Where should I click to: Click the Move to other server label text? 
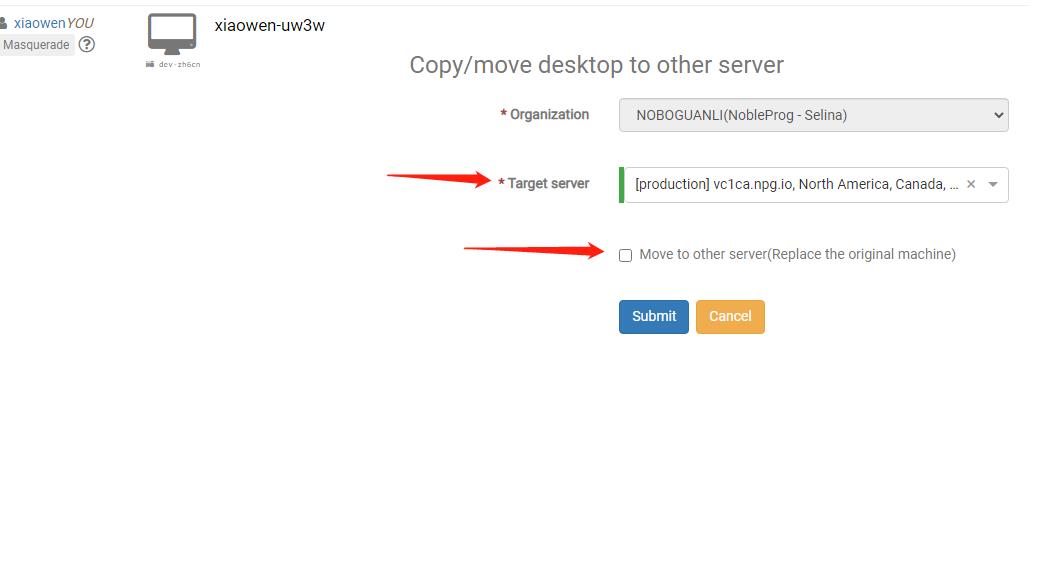pos(797,254)
